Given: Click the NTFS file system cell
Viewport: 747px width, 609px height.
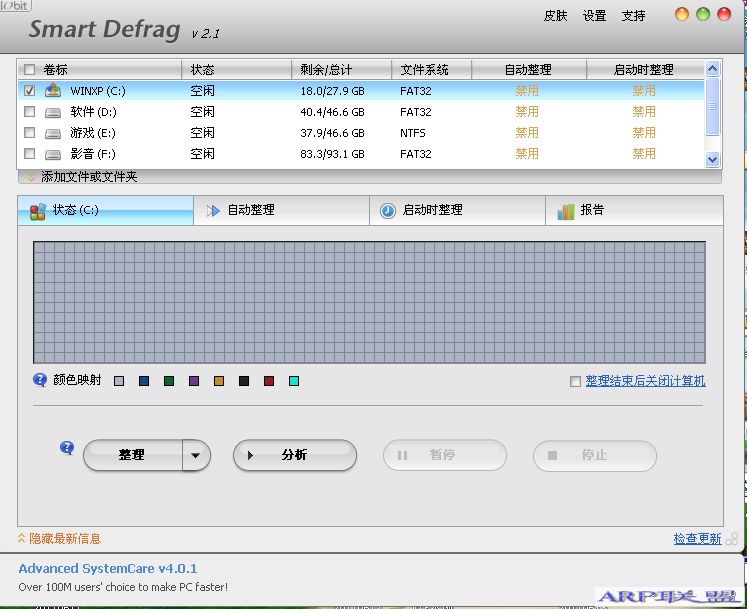Looking at the screenshot, I should [x=413, y=133].
